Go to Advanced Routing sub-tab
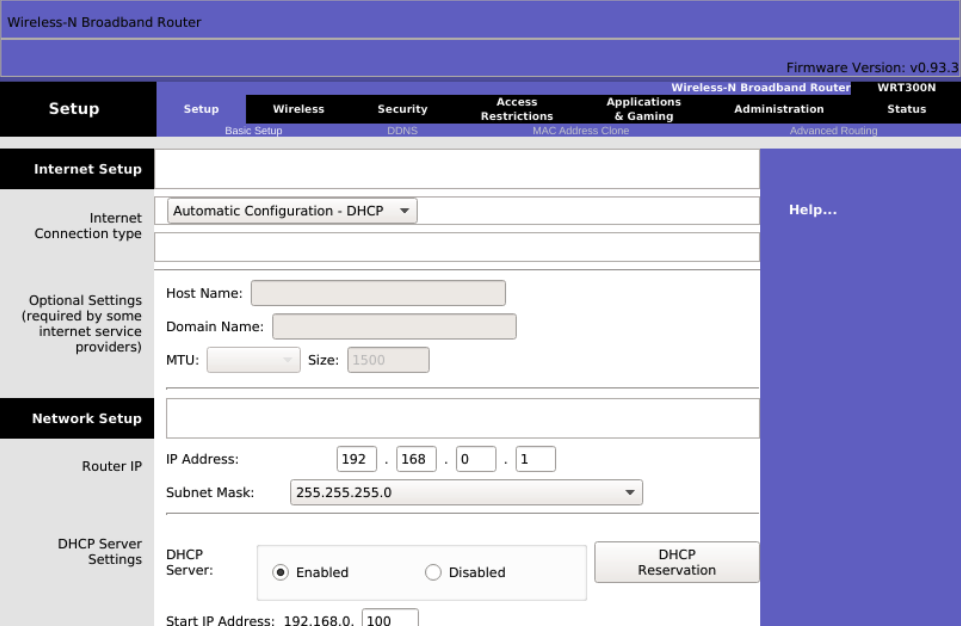The image size is (961, 626). click(x=834, y=131)
